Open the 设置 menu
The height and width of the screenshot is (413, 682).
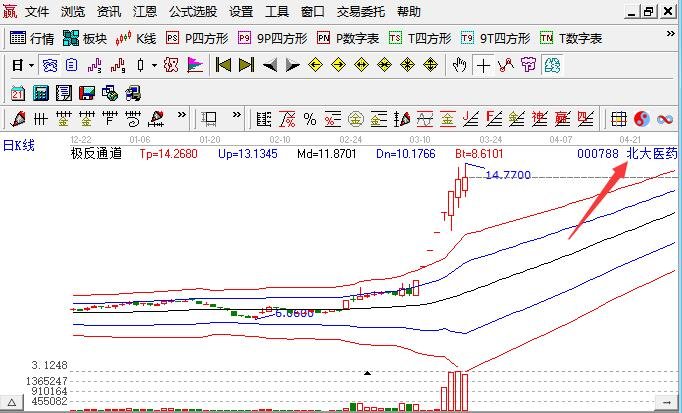(x=241, y=11)
